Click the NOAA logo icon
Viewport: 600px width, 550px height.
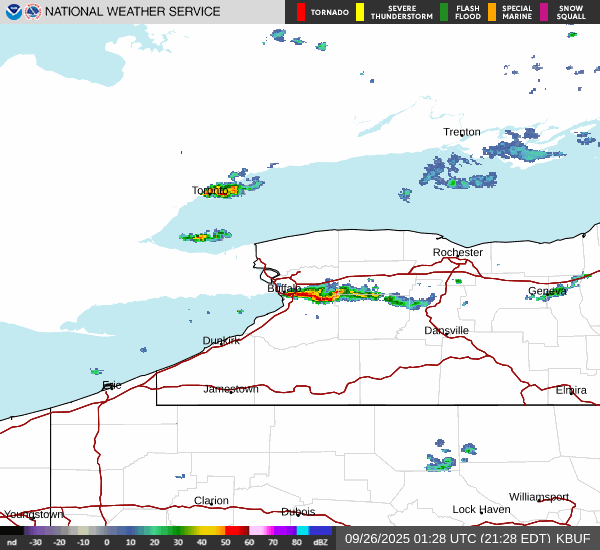point(11,12)
